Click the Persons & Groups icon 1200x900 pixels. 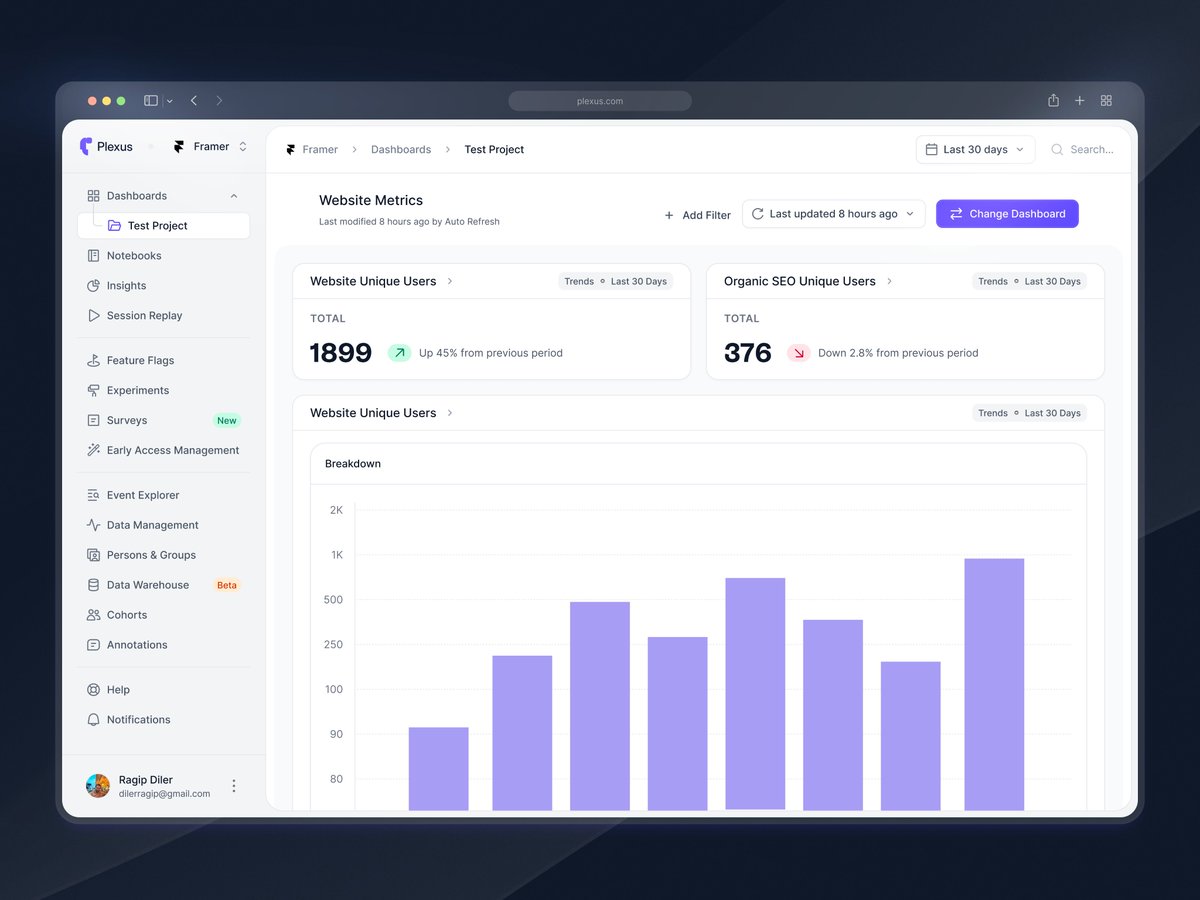(x=93, y=556)
